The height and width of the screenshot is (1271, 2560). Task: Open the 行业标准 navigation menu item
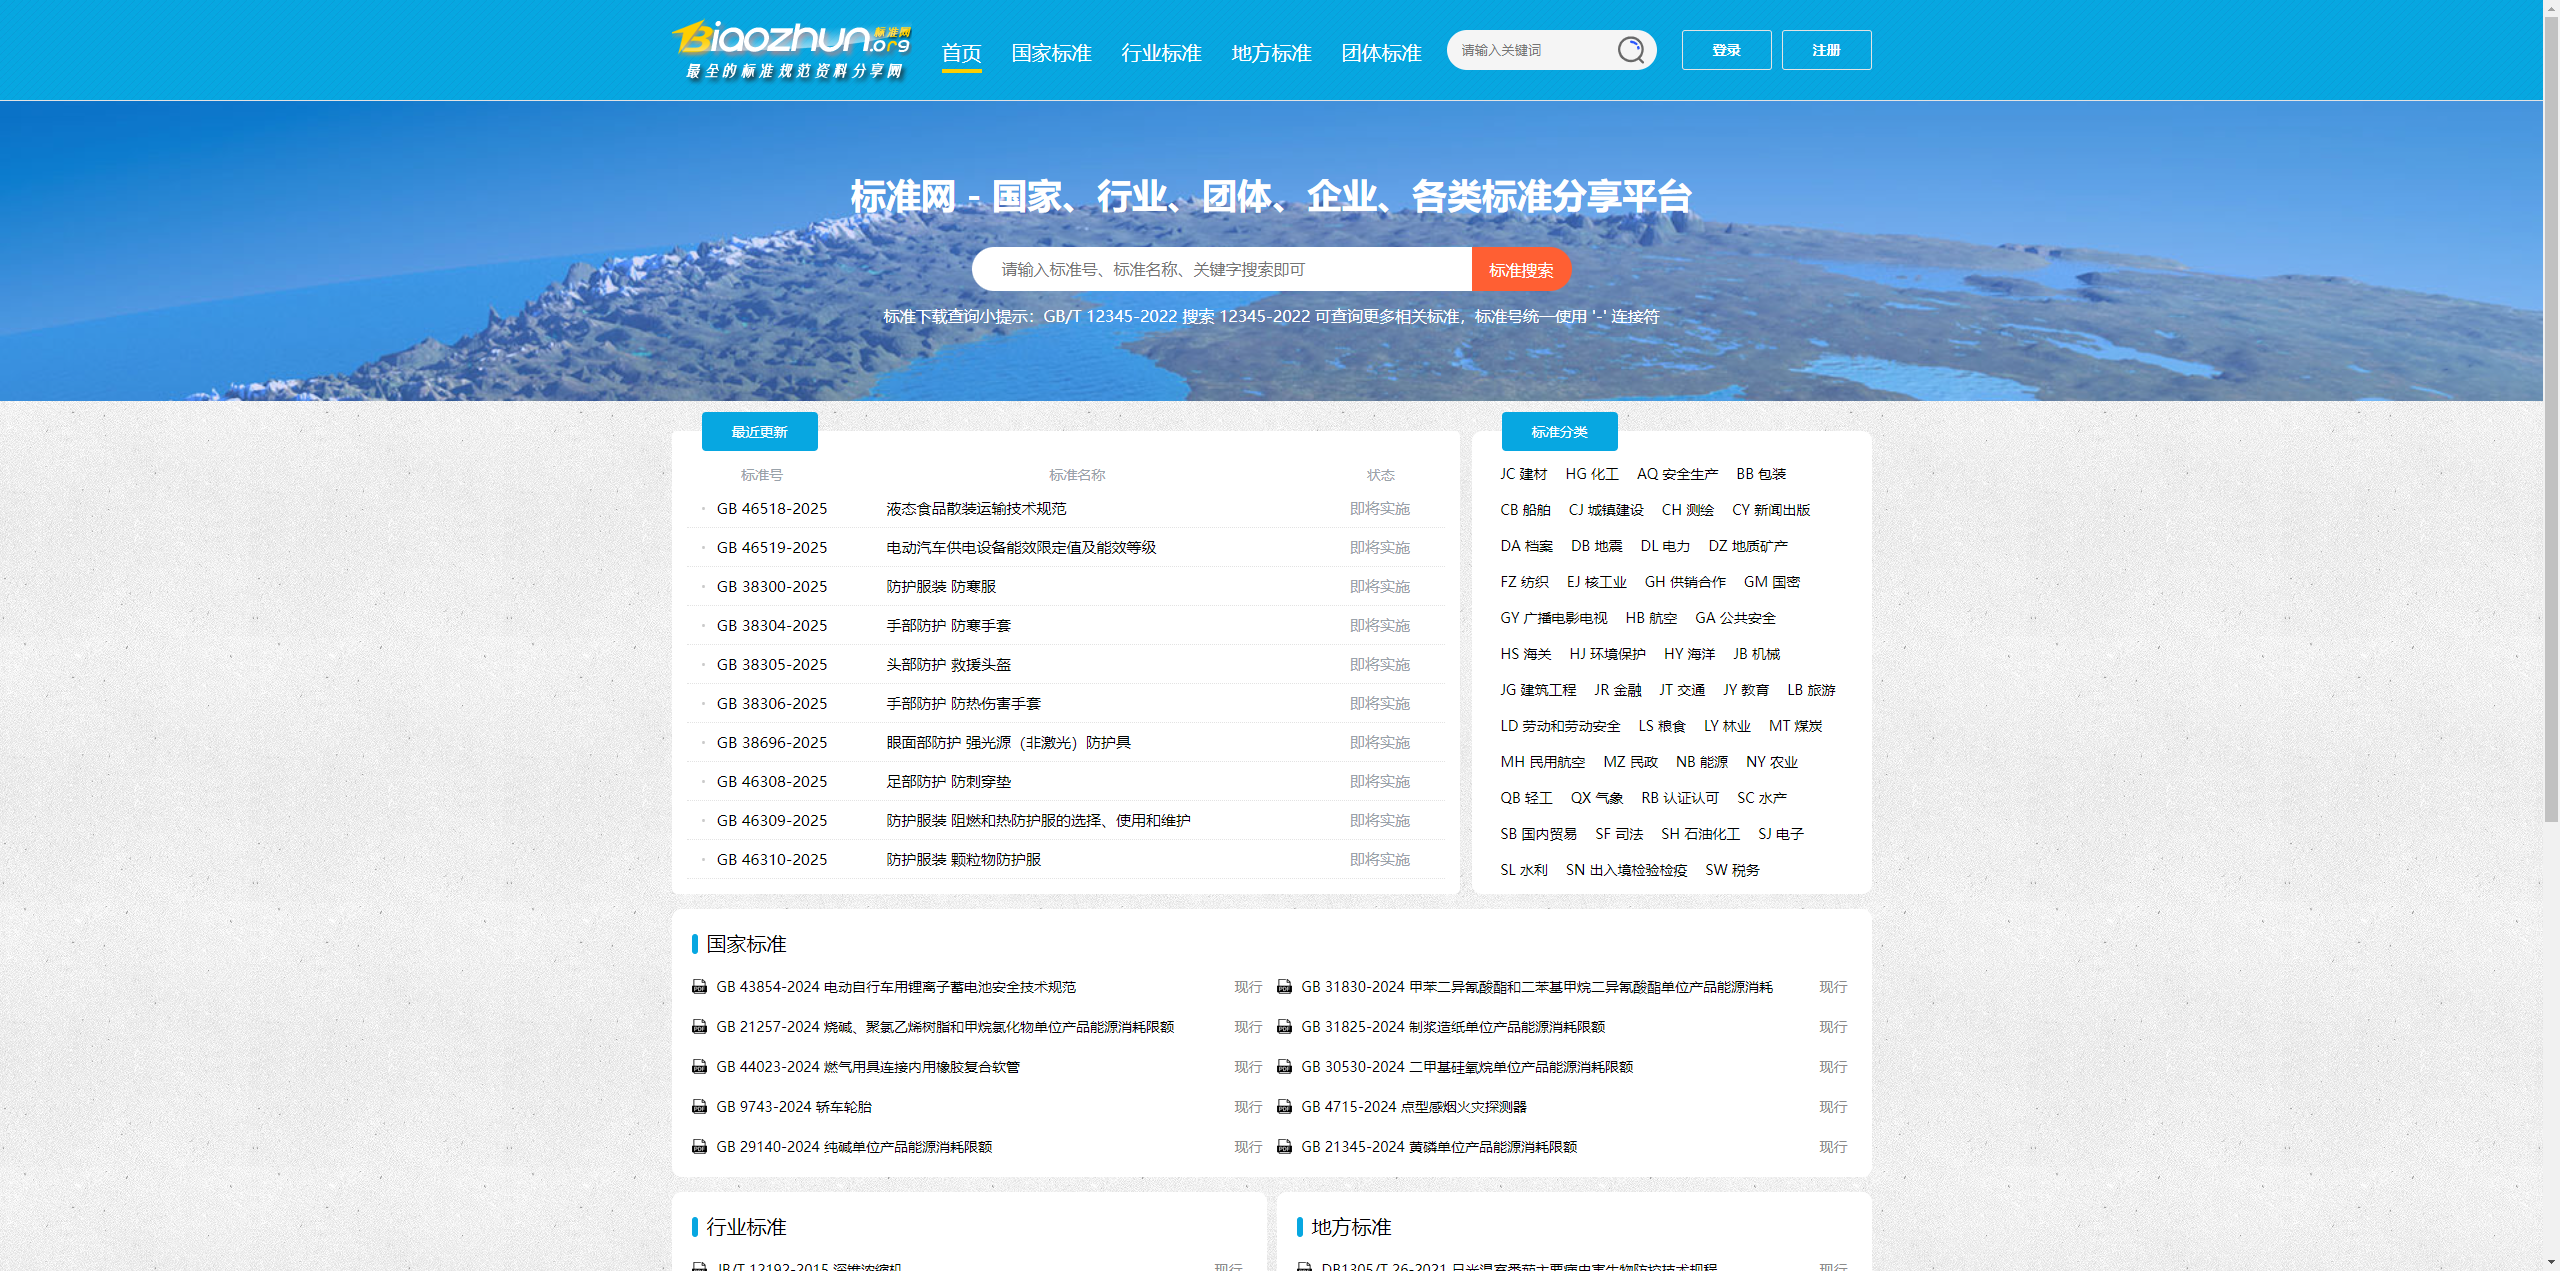(1162, 53)
